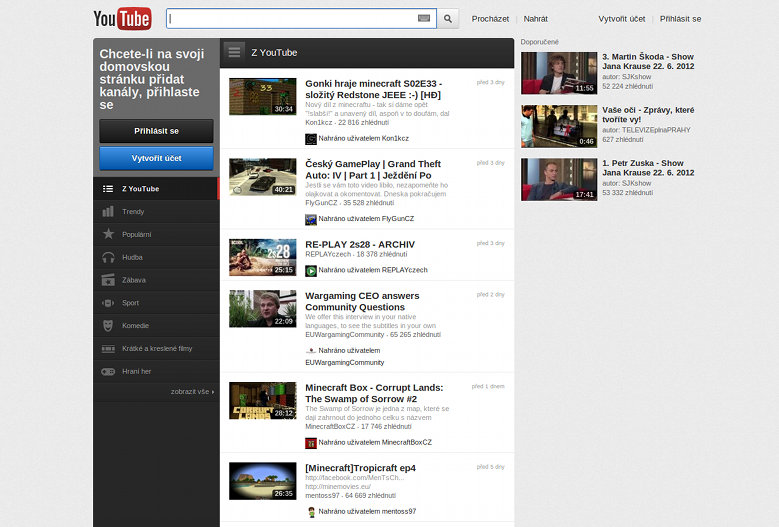Click Nahráno uživatelem Kon1kcz text
This screenshot has height=527, width=779.
coord(364,139)
